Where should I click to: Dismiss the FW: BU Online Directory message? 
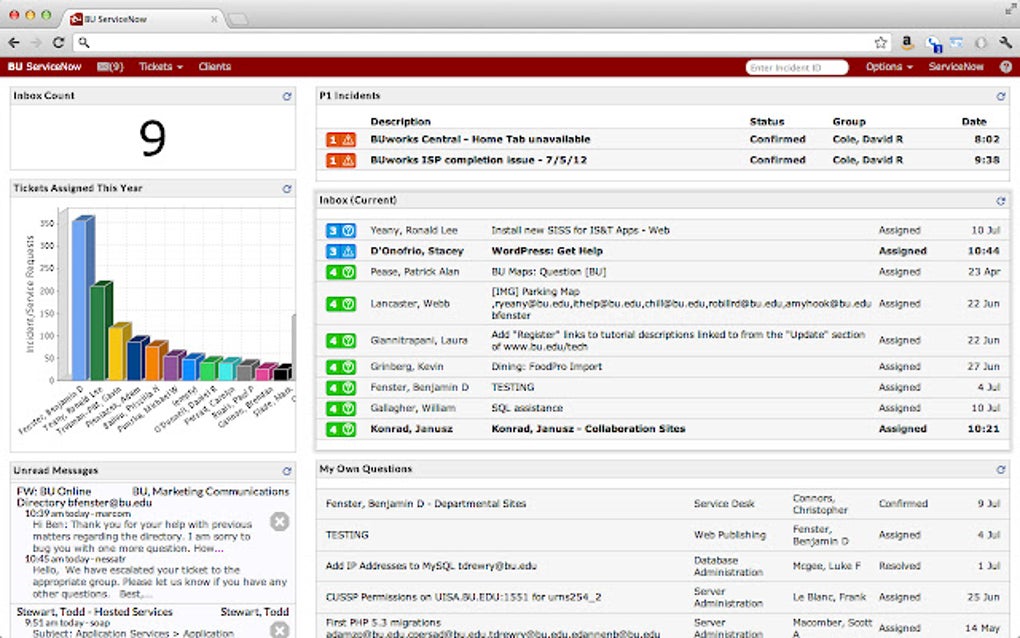pos(280,521)
